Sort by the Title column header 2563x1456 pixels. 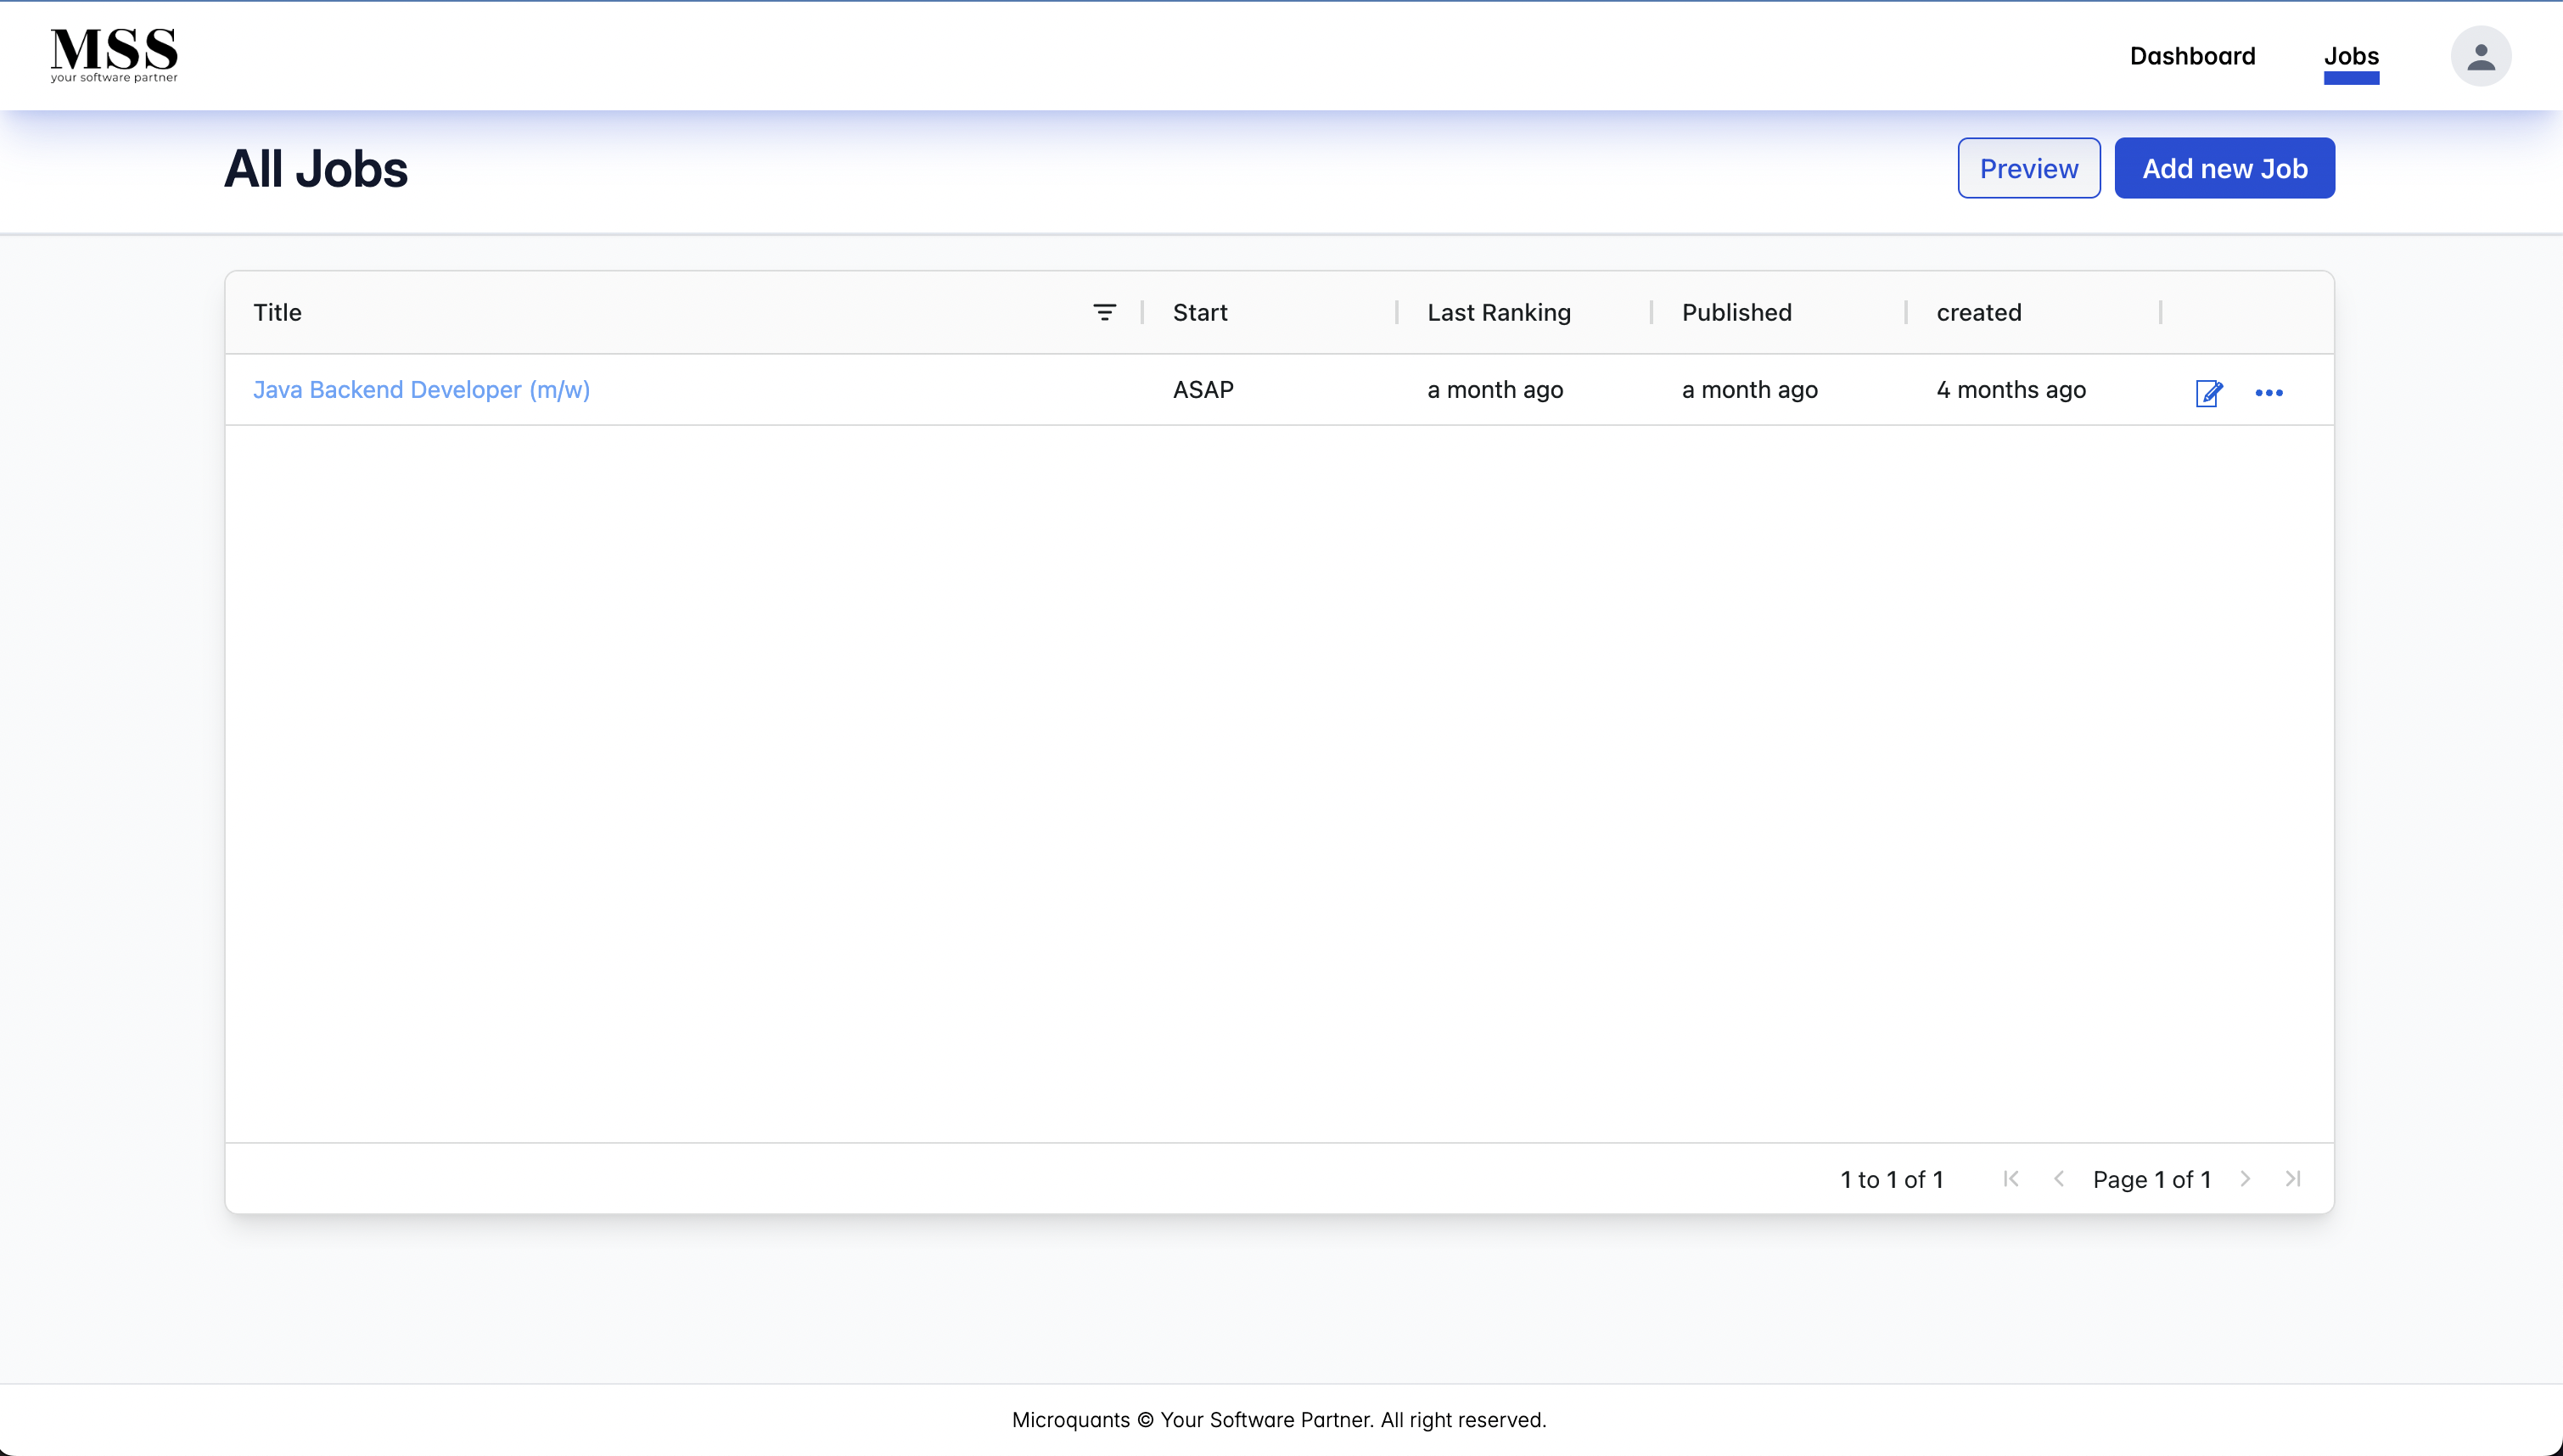pos(277,312)
